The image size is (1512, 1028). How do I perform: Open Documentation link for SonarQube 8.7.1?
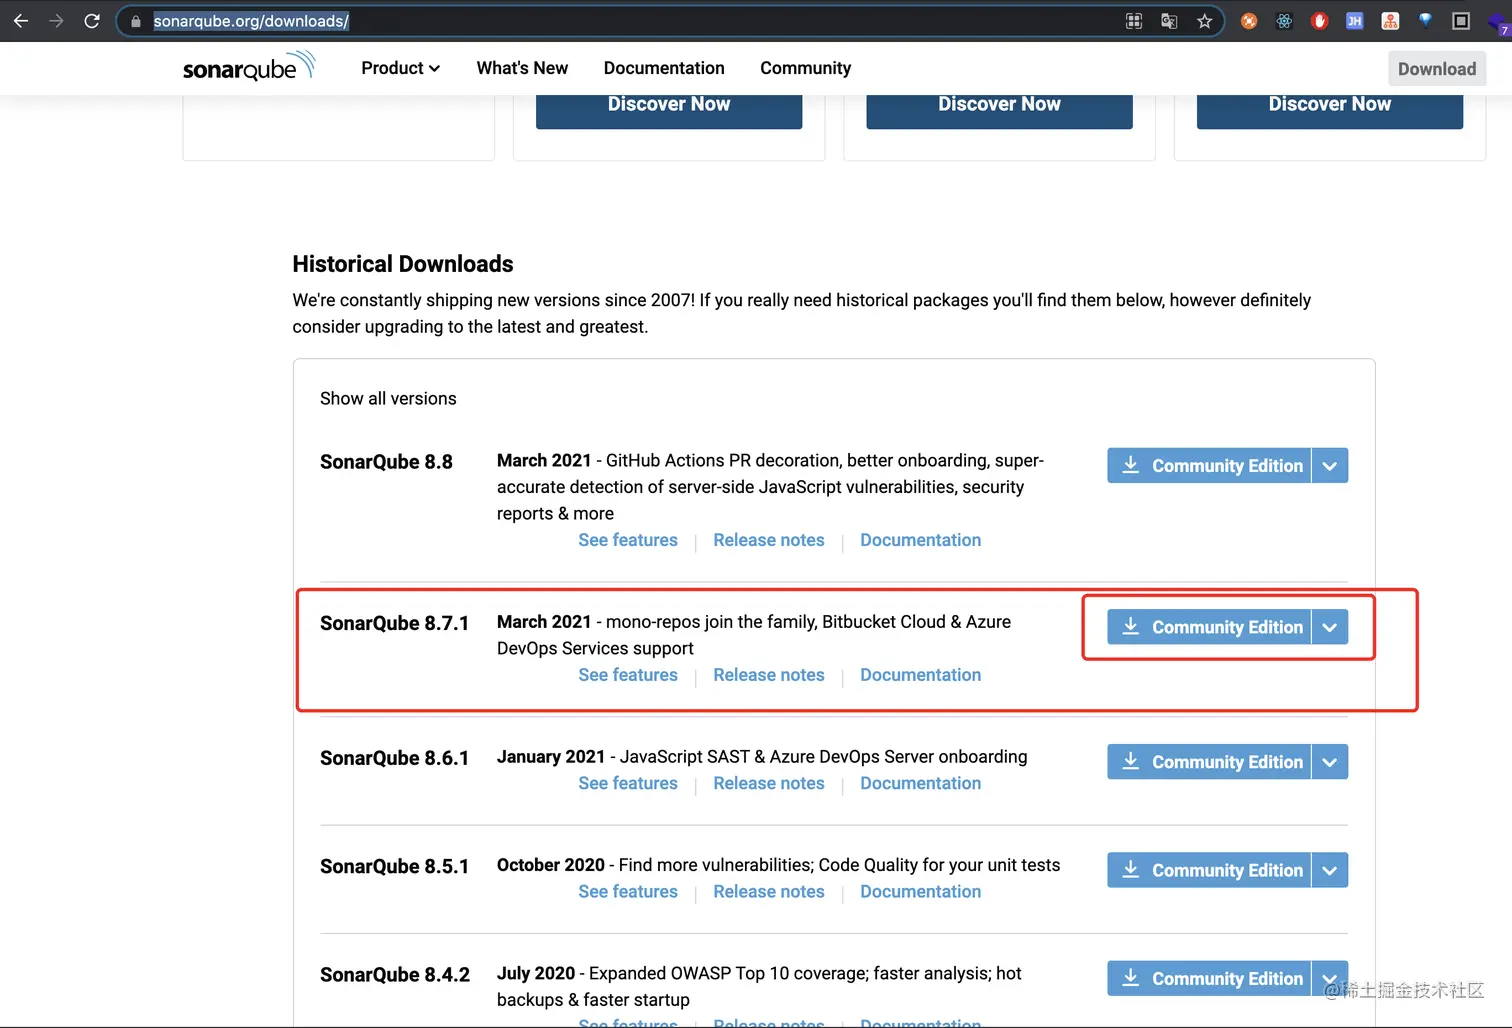click(921, 675)
